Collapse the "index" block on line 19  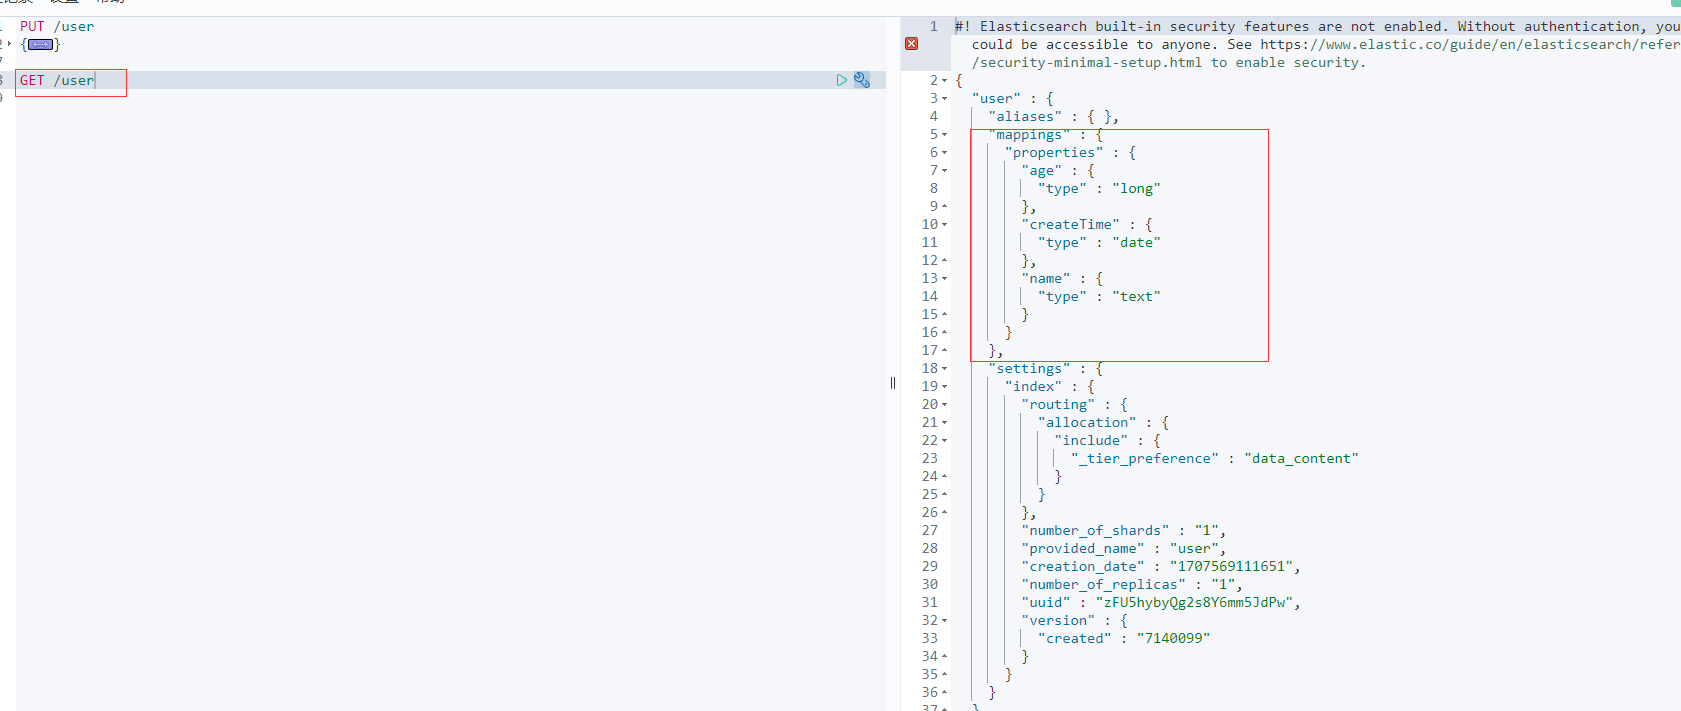pos(945,387)
